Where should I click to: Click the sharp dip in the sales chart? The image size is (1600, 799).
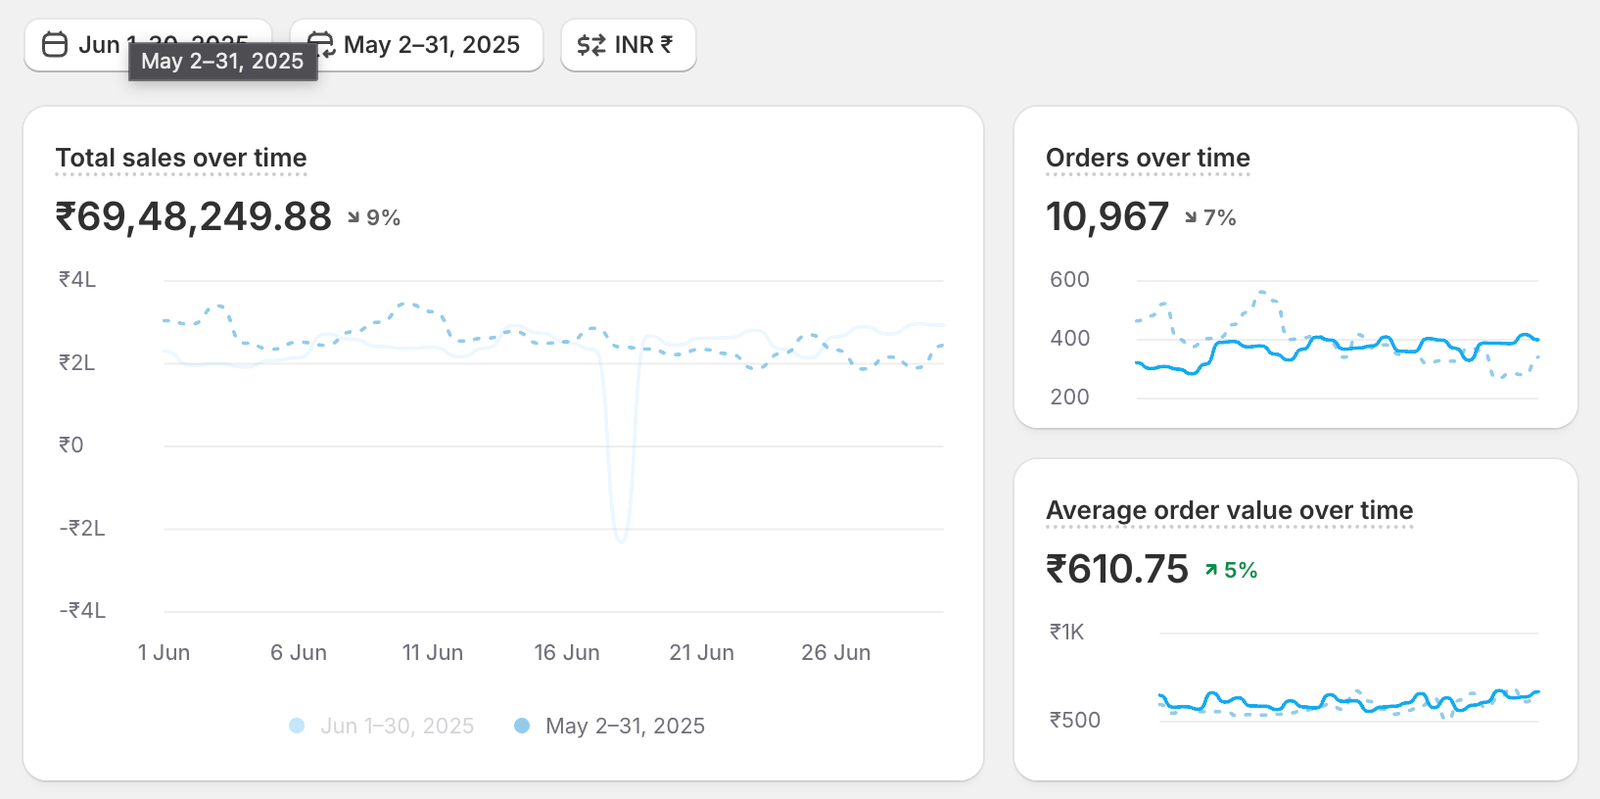click(x=621, y=537)
